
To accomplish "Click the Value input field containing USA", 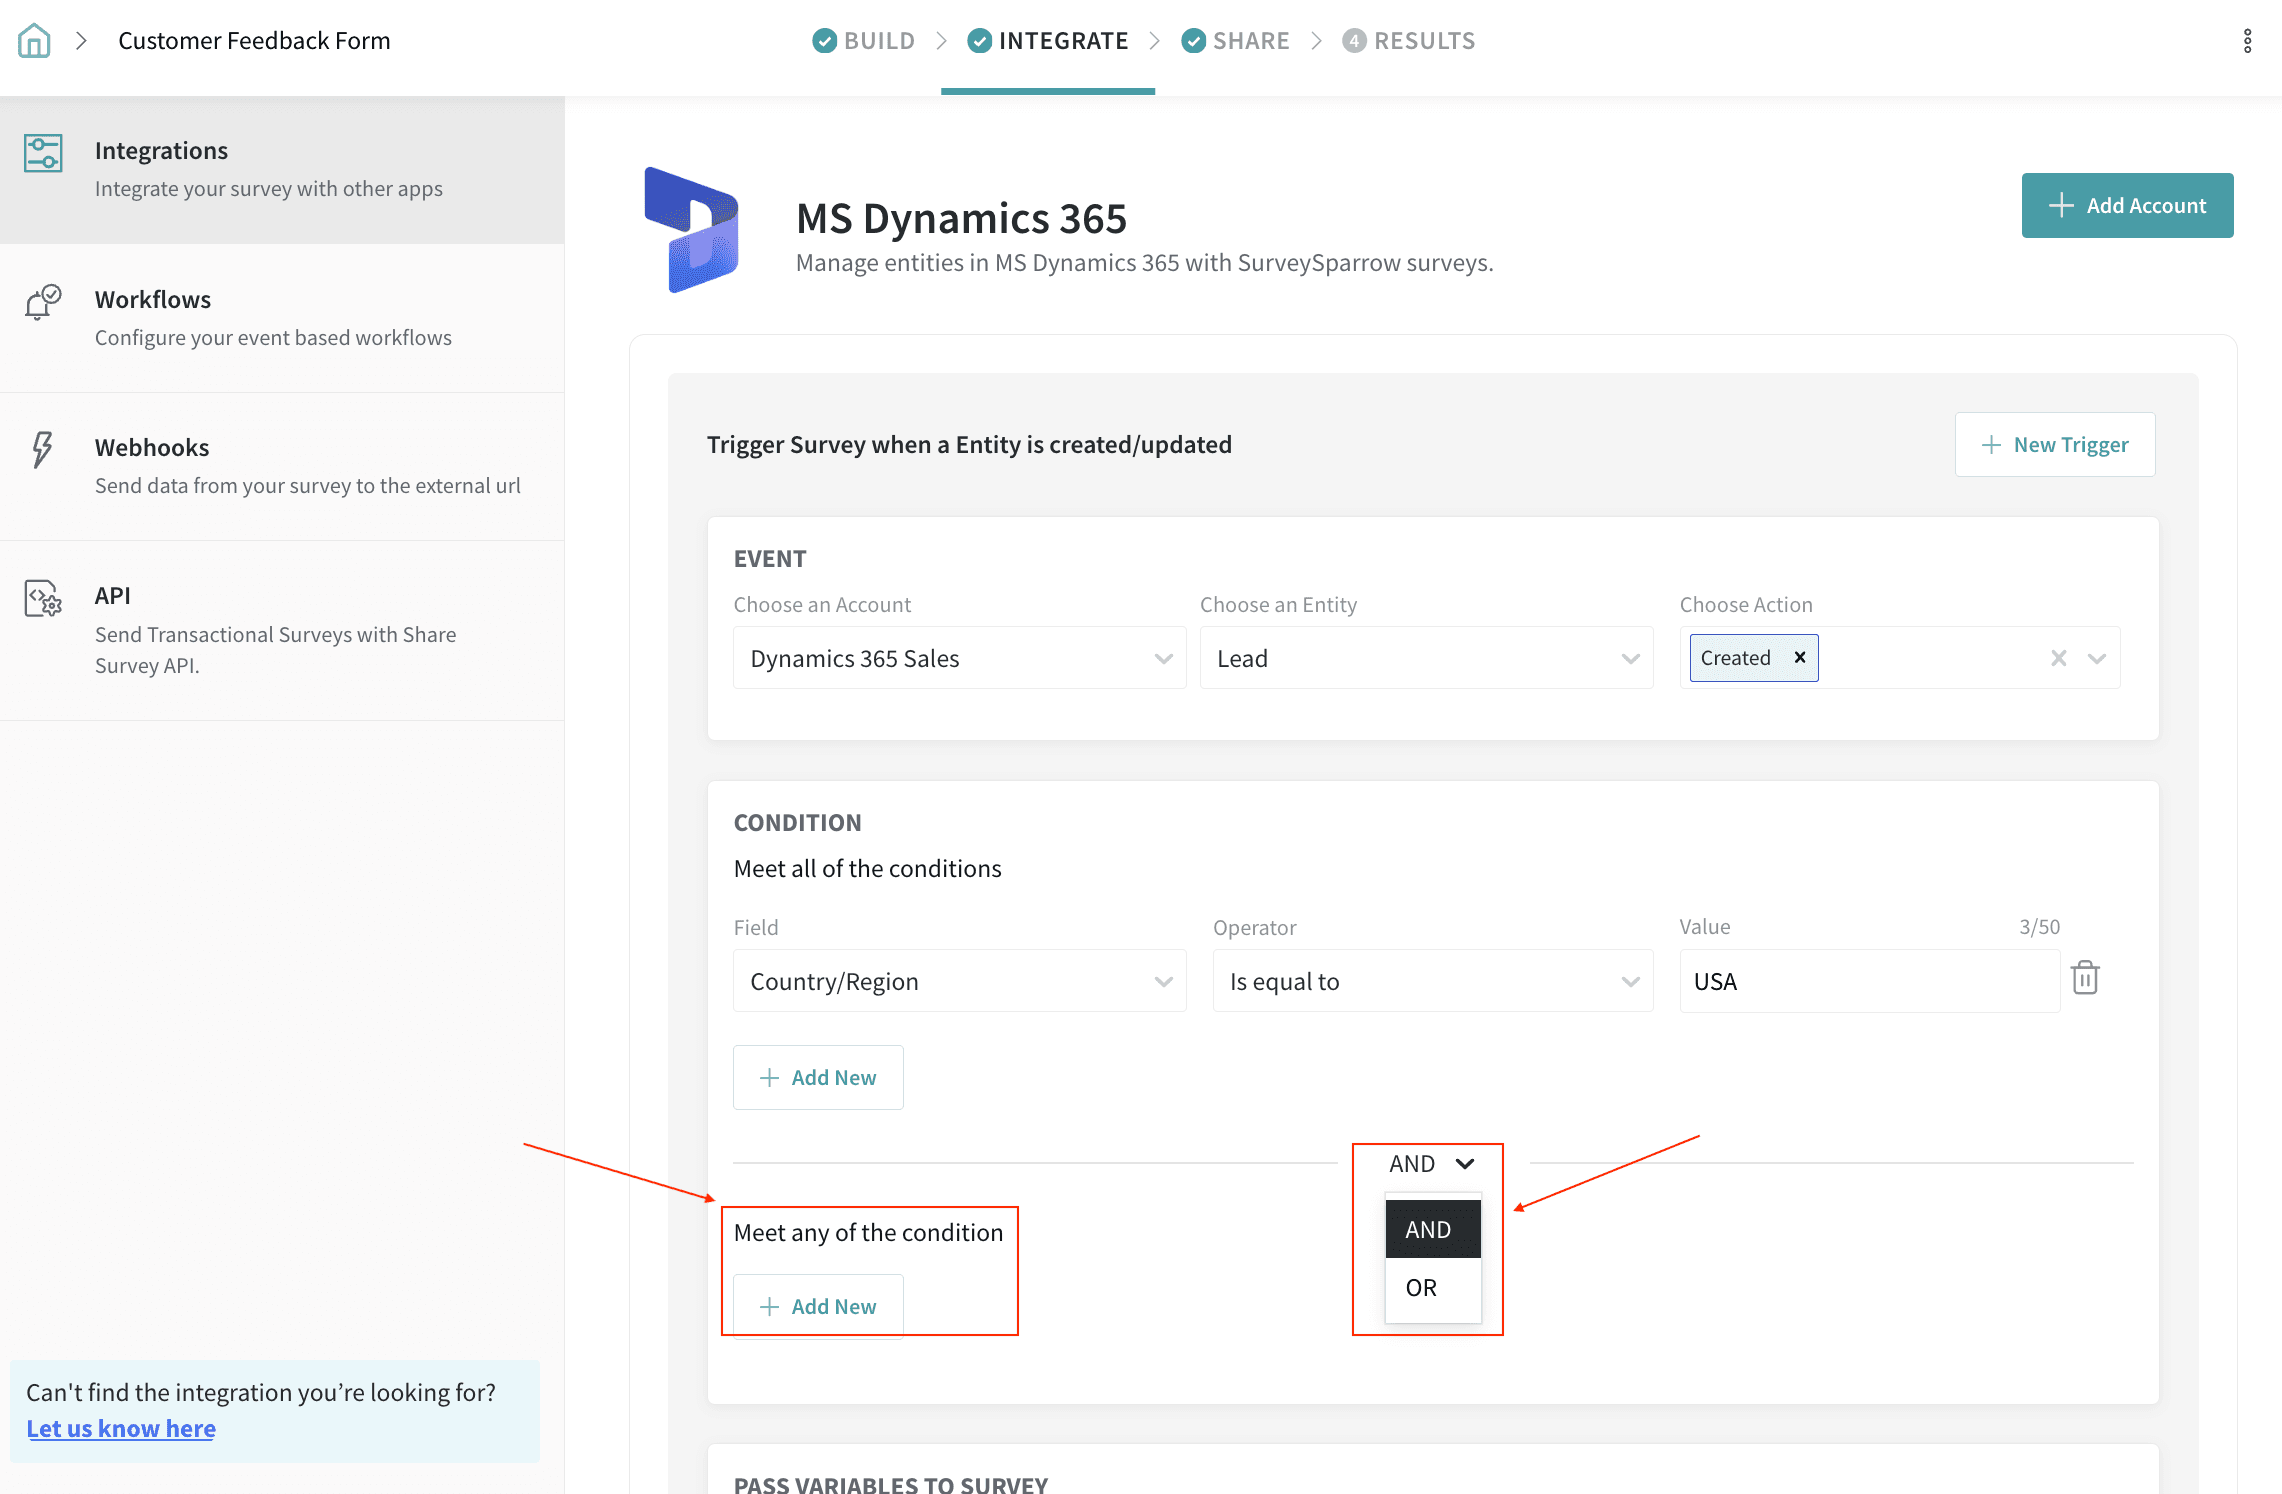I will click(x=1868, y=981).
